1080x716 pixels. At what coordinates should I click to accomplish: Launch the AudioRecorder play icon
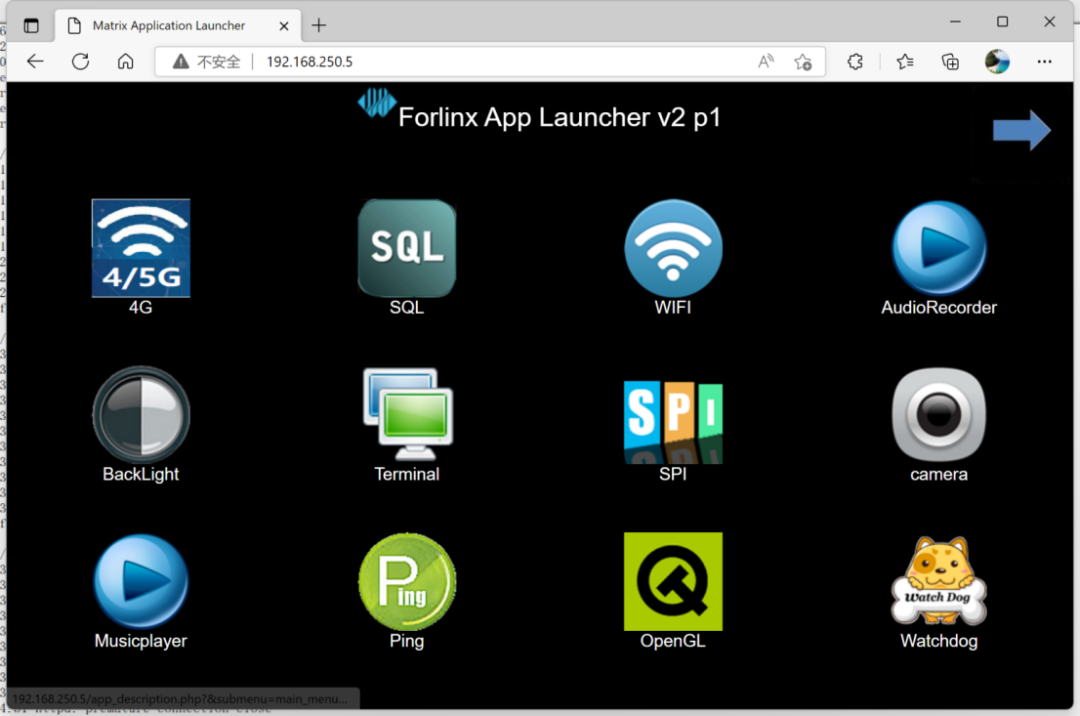click(x=939, y=248)
